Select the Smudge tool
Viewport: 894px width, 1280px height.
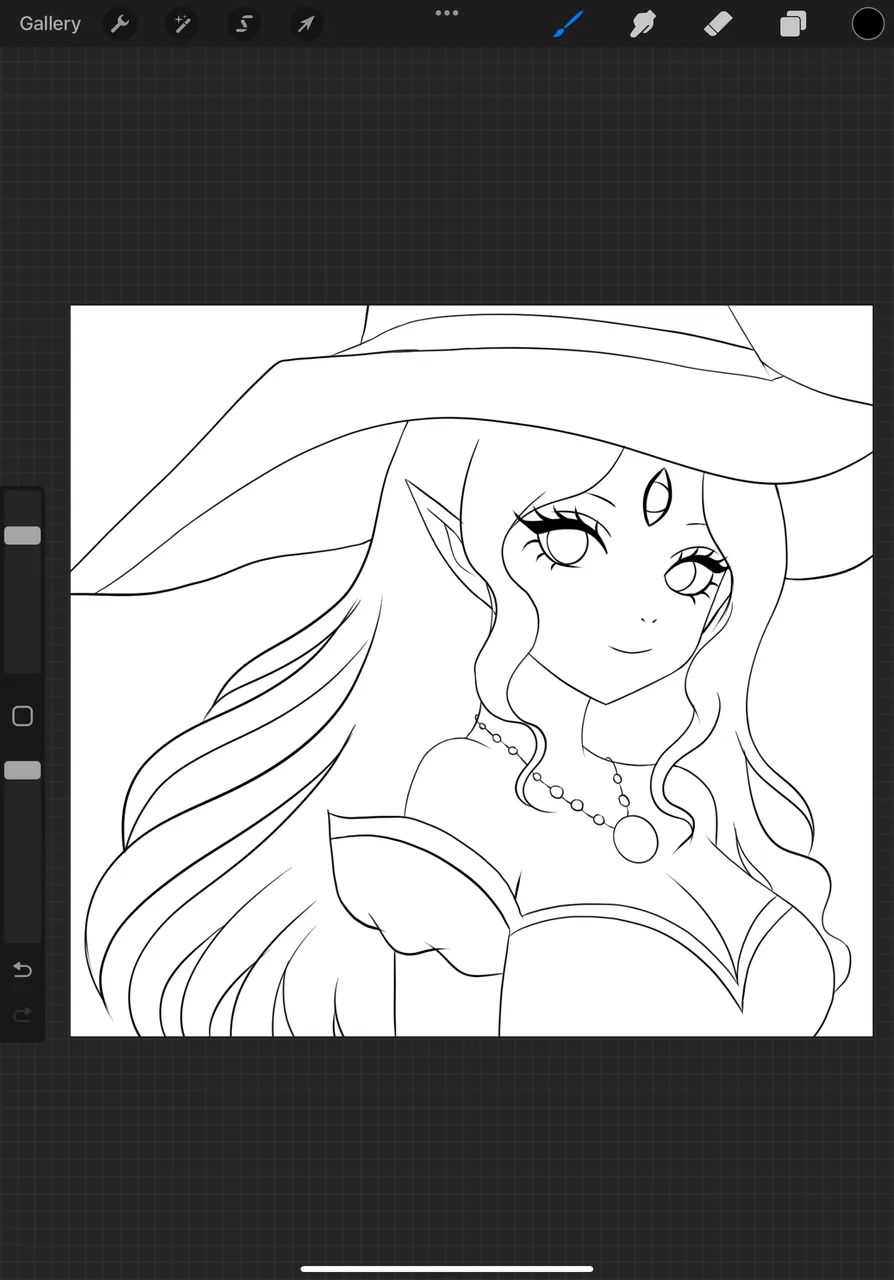(643, 23)
